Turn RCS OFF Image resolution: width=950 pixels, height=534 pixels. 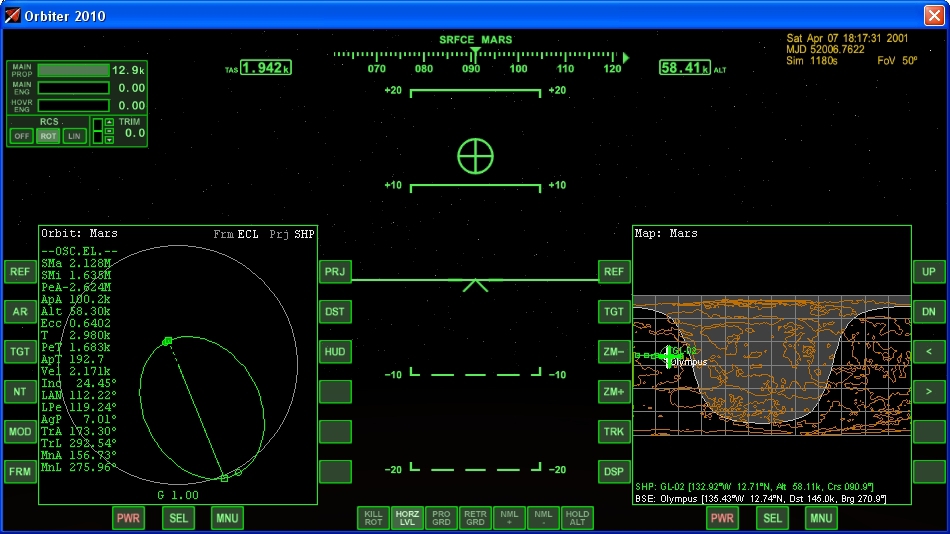(x=21, y=136)
